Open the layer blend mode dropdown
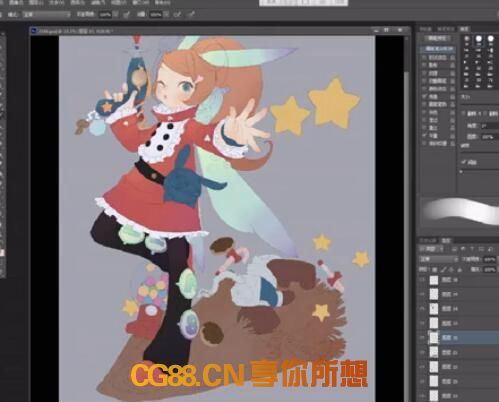The width and height of the screenshot is (499, 402). 438,259
